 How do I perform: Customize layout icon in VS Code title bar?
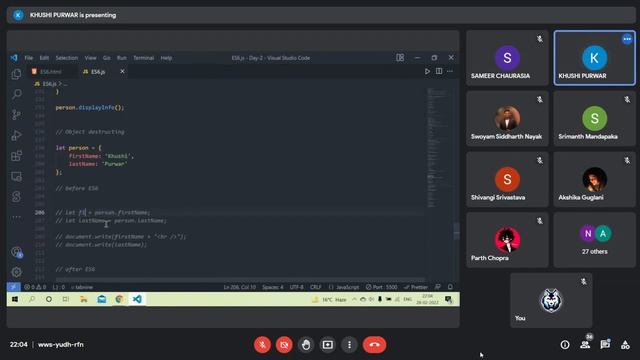[x=400, y=58]
